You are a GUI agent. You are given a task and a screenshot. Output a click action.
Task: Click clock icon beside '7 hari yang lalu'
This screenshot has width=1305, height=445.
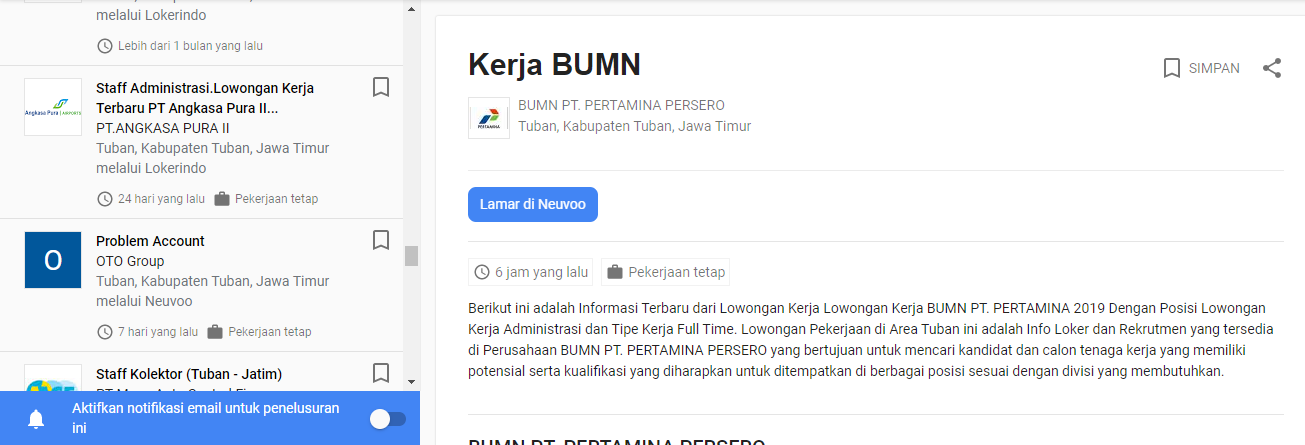[104, 332]
